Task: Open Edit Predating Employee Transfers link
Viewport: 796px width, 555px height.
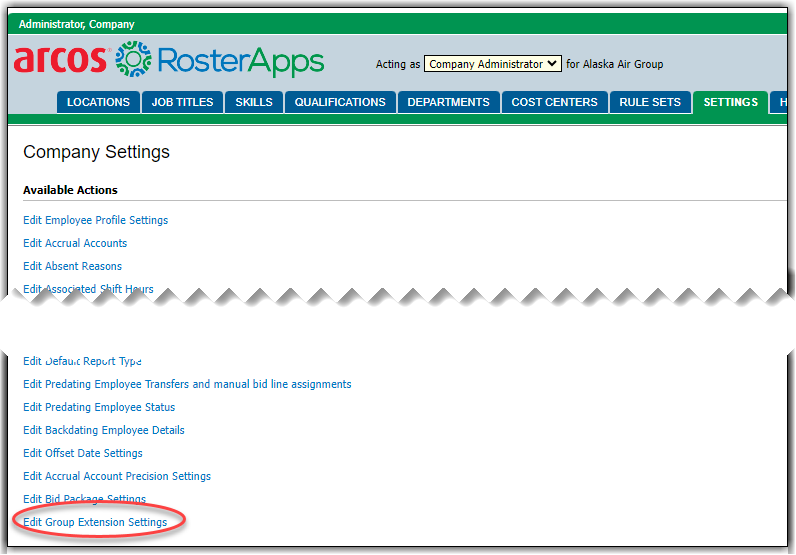Action: click(x=187, y=384)
